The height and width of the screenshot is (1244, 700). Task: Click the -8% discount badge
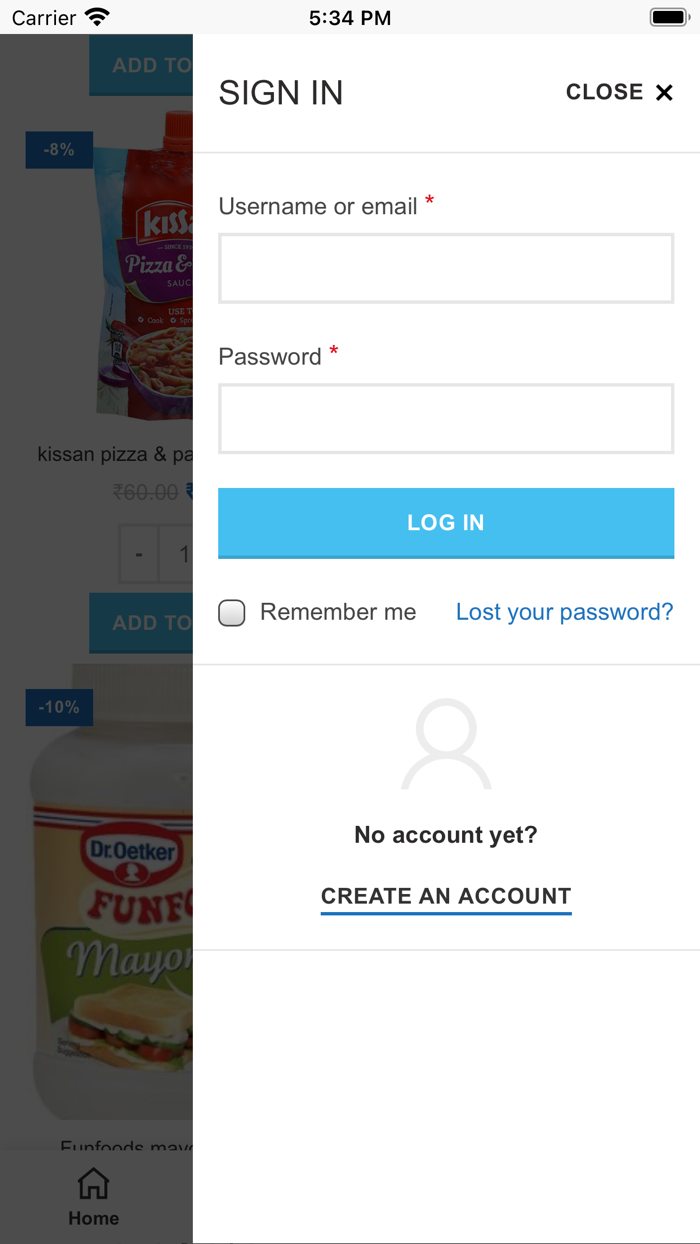click(x=59, y=150)
